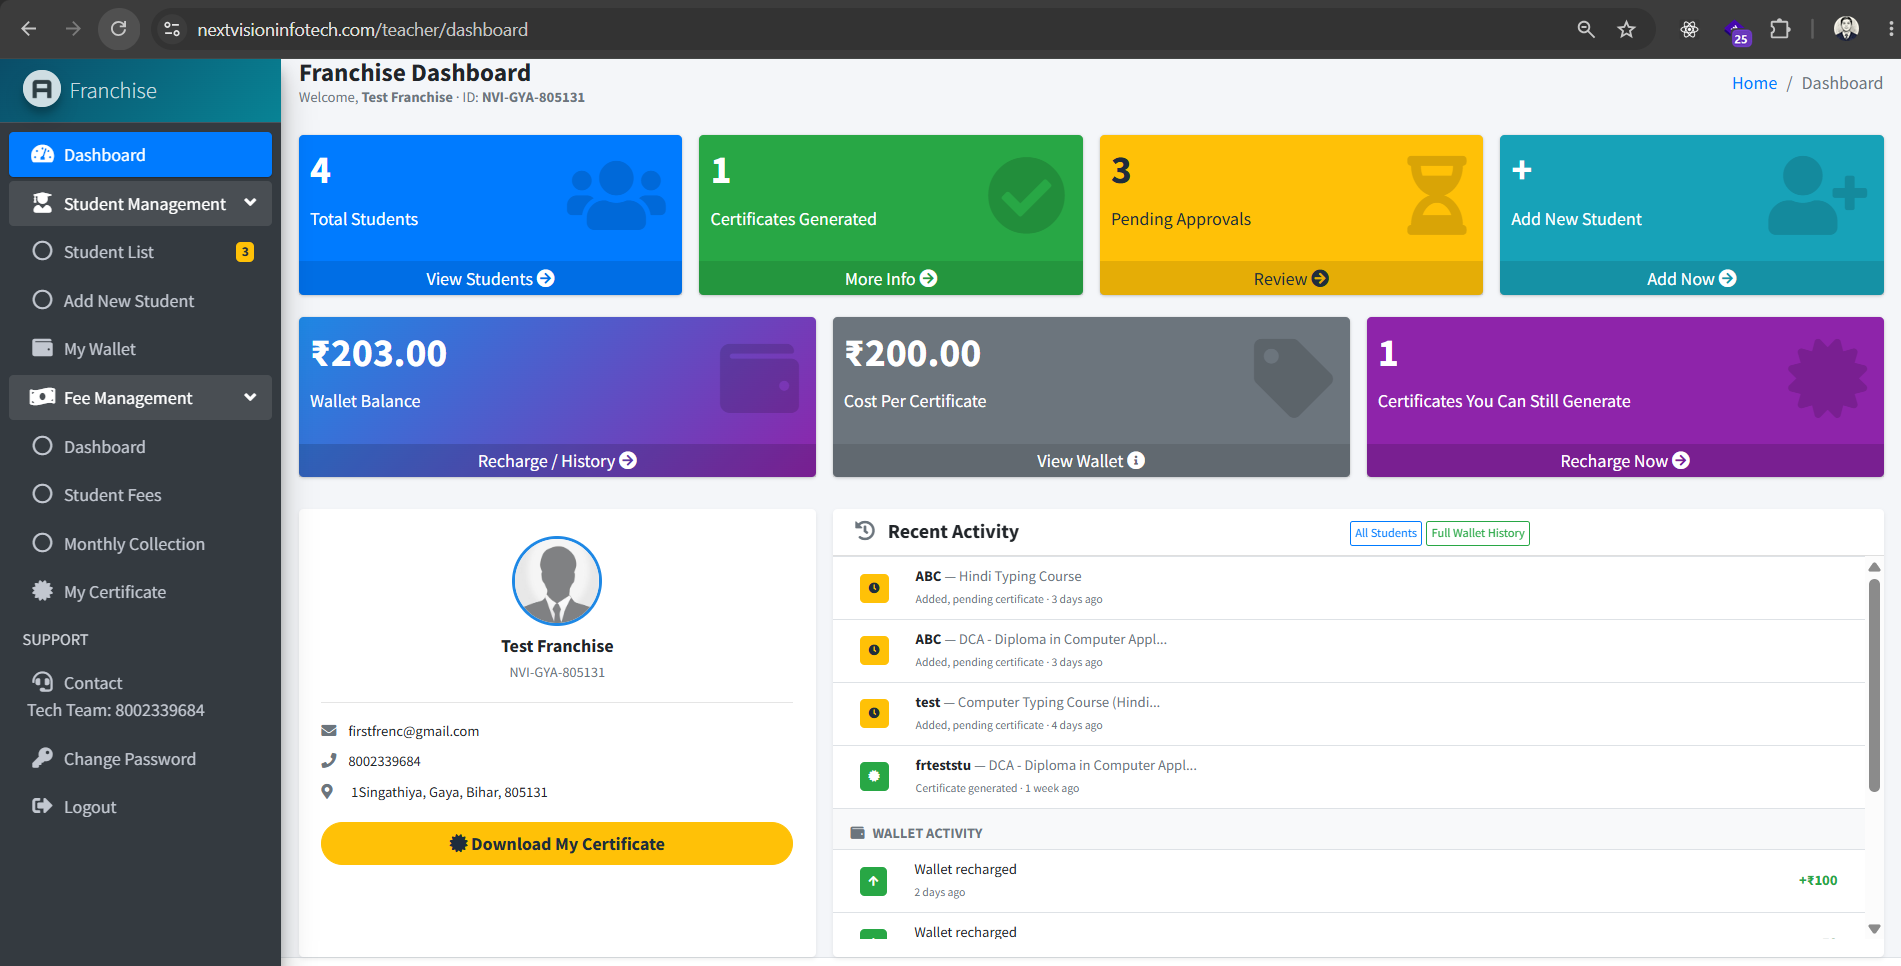
Task: Open Recharge / History on Wallet Balance card
Action: (x=557, y=461)
